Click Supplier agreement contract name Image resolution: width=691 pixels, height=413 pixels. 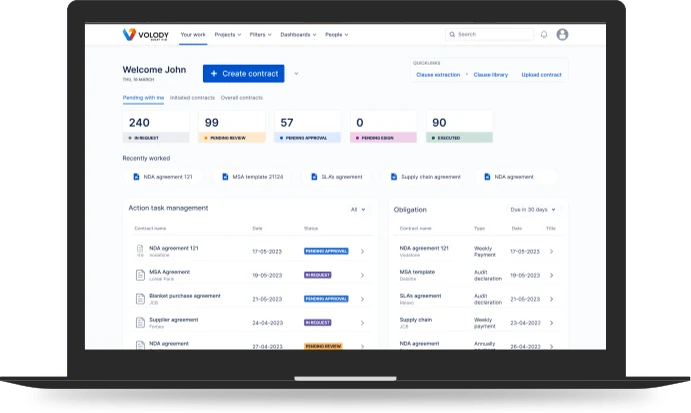[x=174, y=320]
